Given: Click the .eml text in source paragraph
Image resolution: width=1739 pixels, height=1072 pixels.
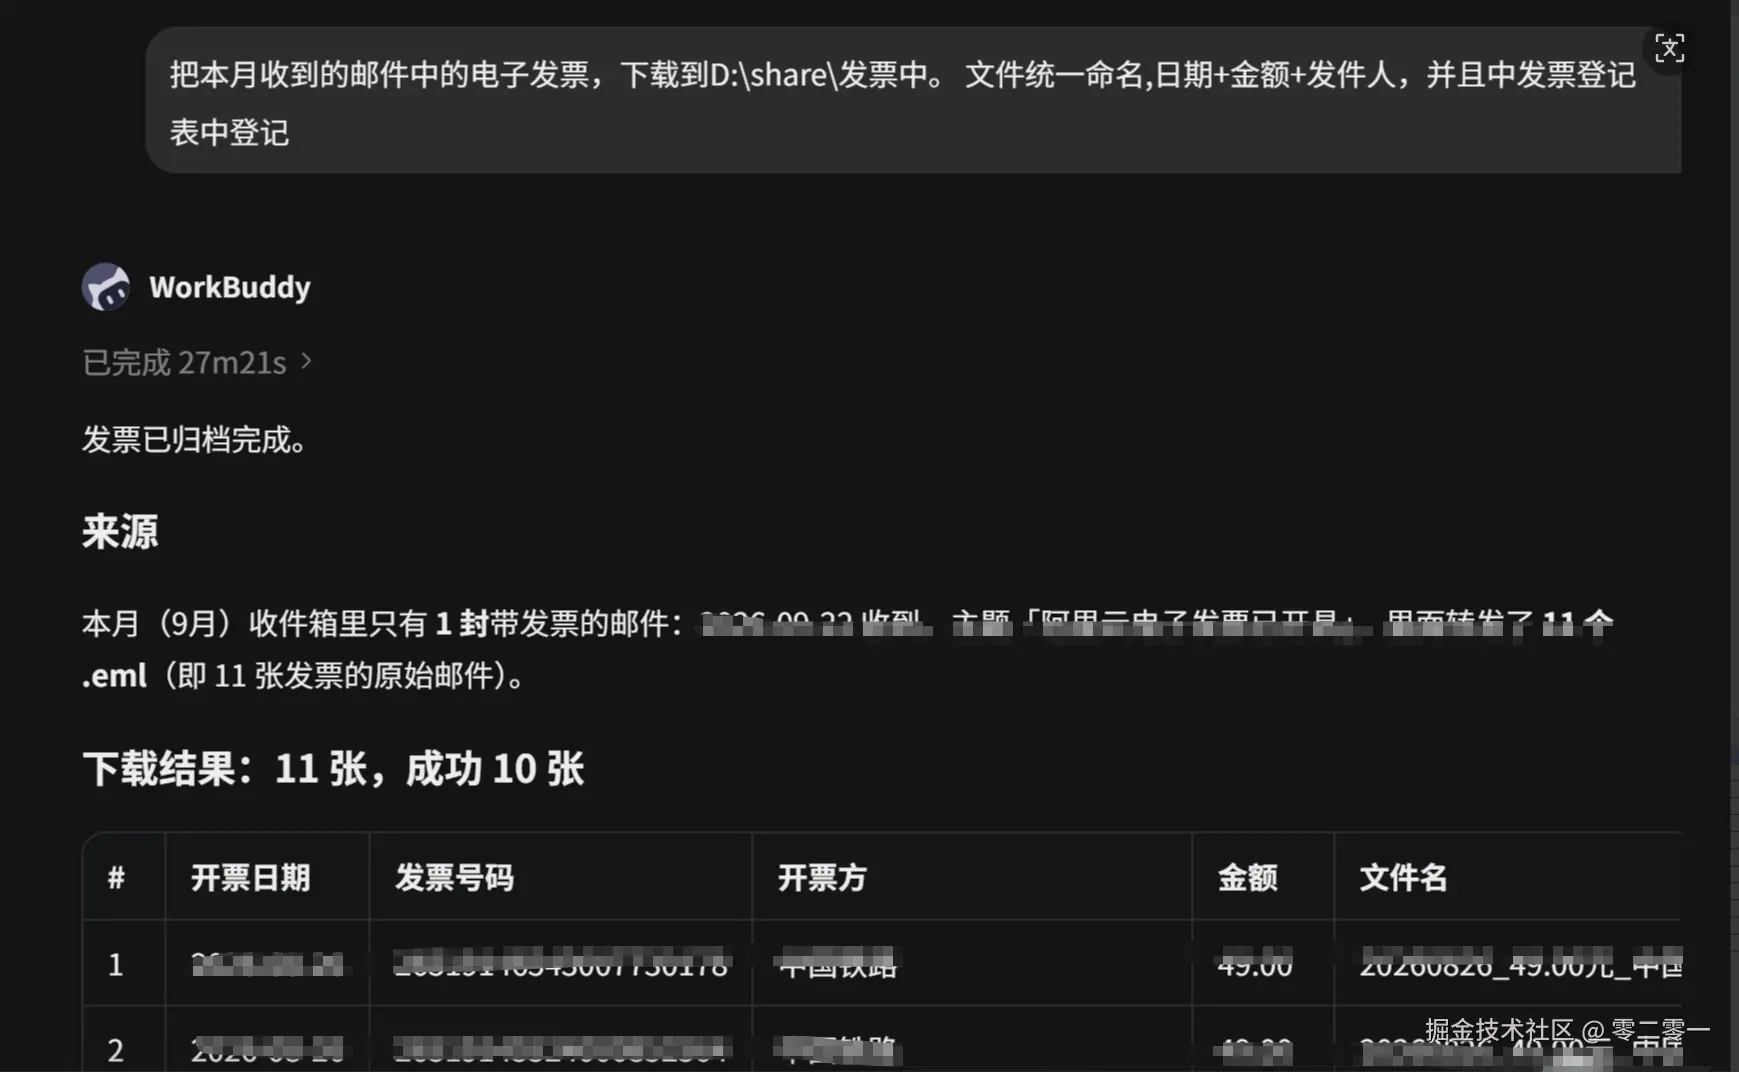Looking at the screenshot, I should (114, 676).
